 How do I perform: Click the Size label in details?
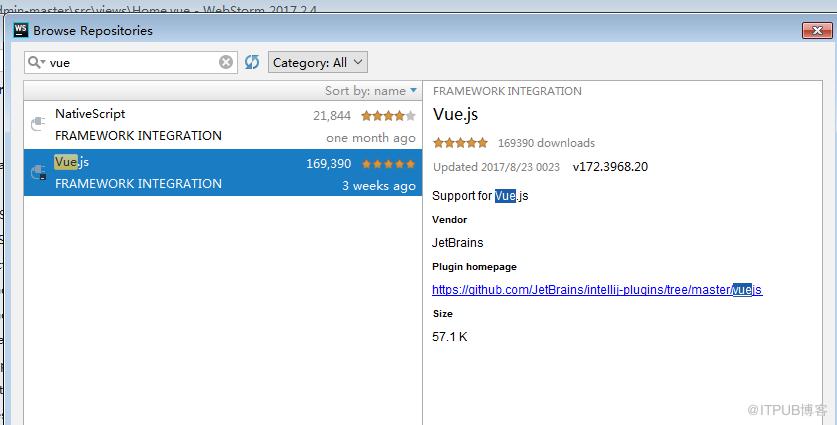pyautogui.click(x=443, y=313)
